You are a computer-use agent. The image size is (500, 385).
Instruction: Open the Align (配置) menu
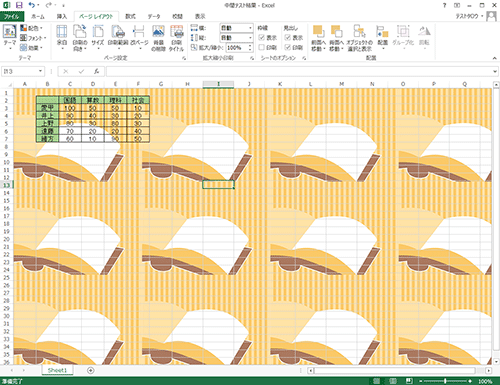pyautogui.click(x=383, y=37)
